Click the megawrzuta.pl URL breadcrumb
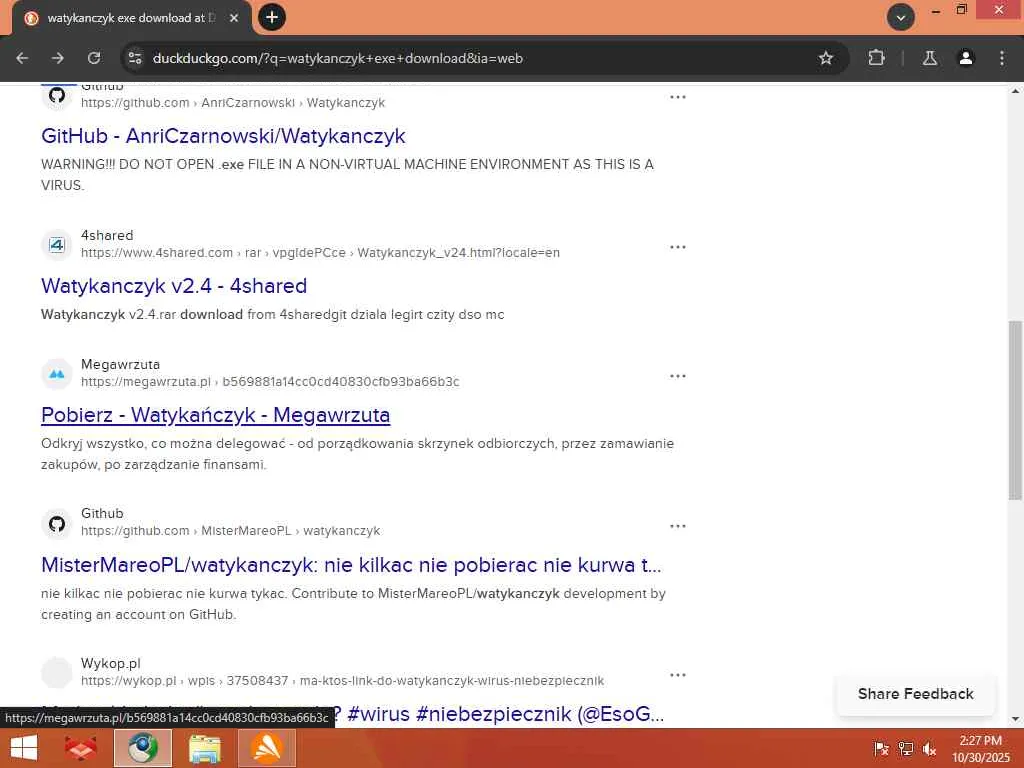This screenshot has height=768, width=1024. click(270, 381)
